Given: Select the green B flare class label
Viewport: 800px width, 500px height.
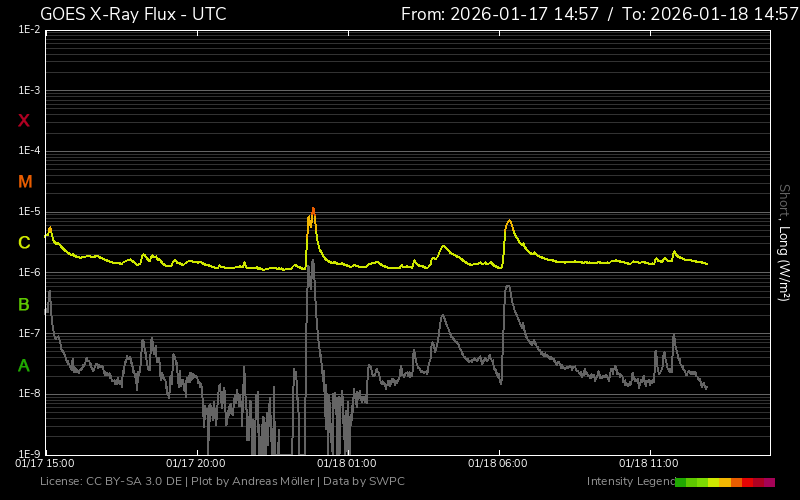Looking at the screenshot, I should click(25, 304).
